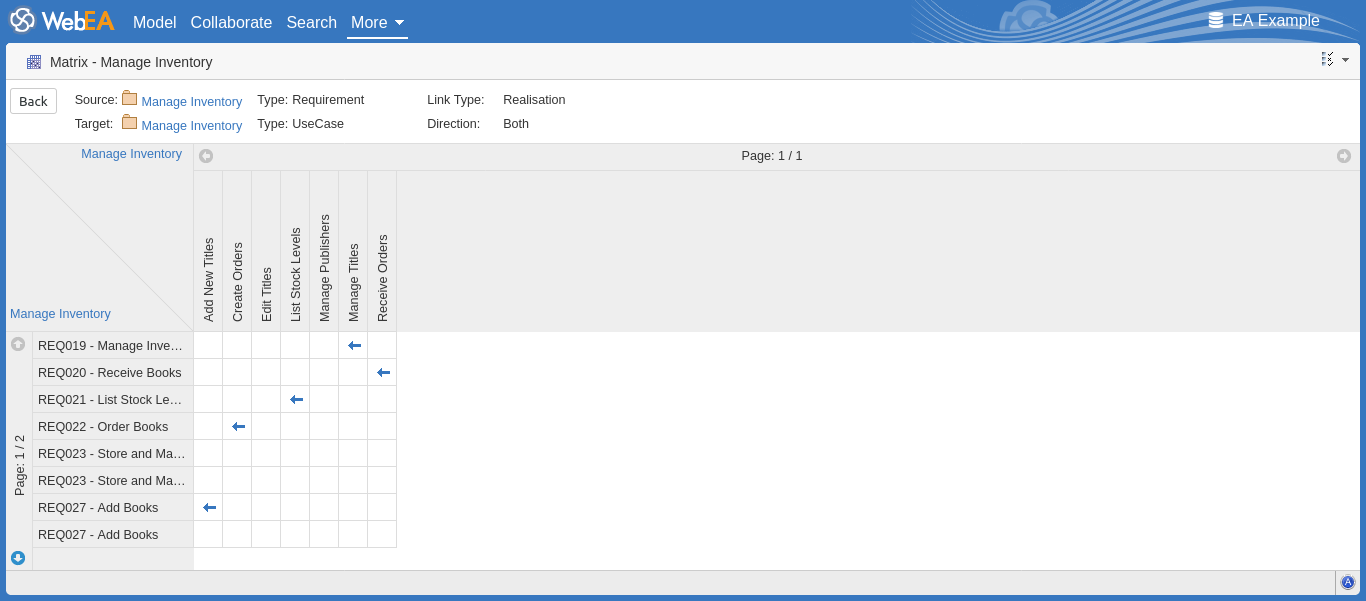Click previous page arrow in column header
The image size is (1366, 601).
[206, 156]
